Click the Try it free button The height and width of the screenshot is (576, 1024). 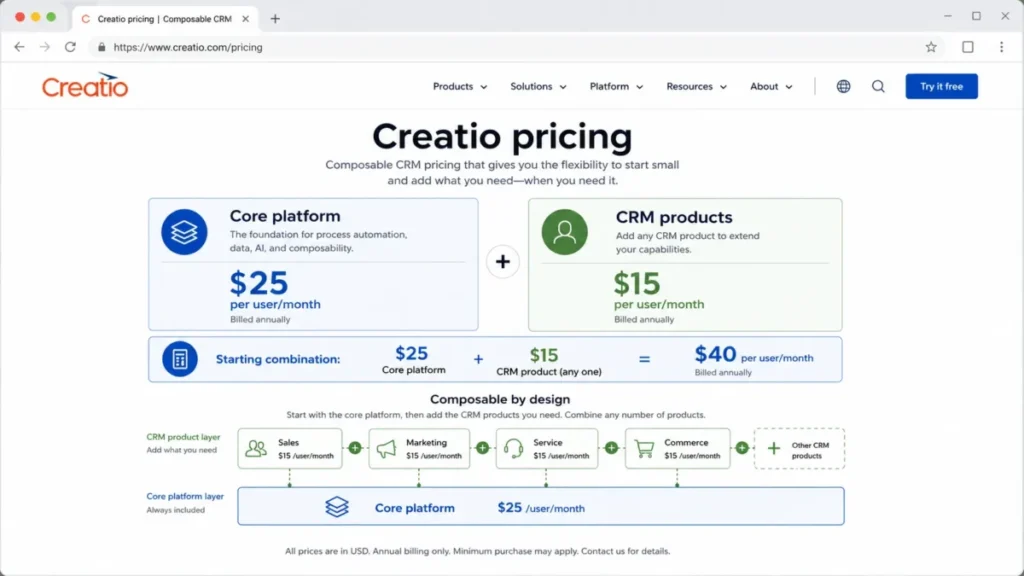(x=941, y=86)
